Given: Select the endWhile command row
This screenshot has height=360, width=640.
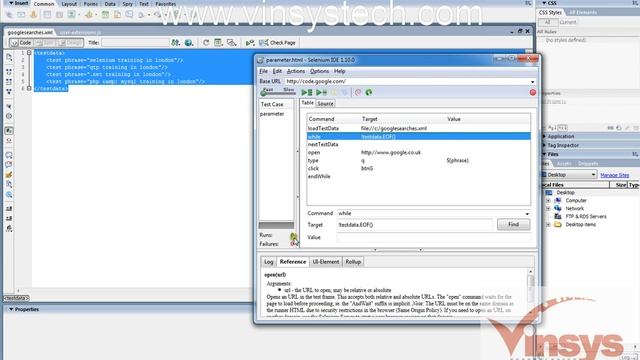Looking at the screenshot, I should (x=418, y=176).
